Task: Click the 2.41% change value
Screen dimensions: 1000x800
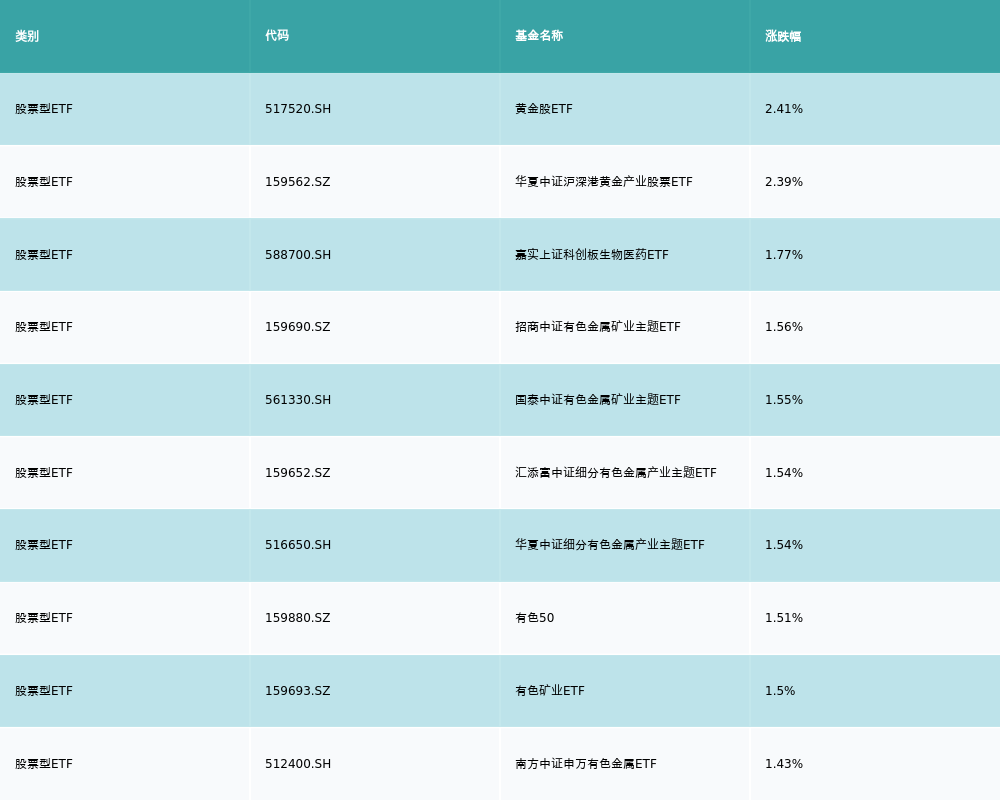Action: coord(784,109)
